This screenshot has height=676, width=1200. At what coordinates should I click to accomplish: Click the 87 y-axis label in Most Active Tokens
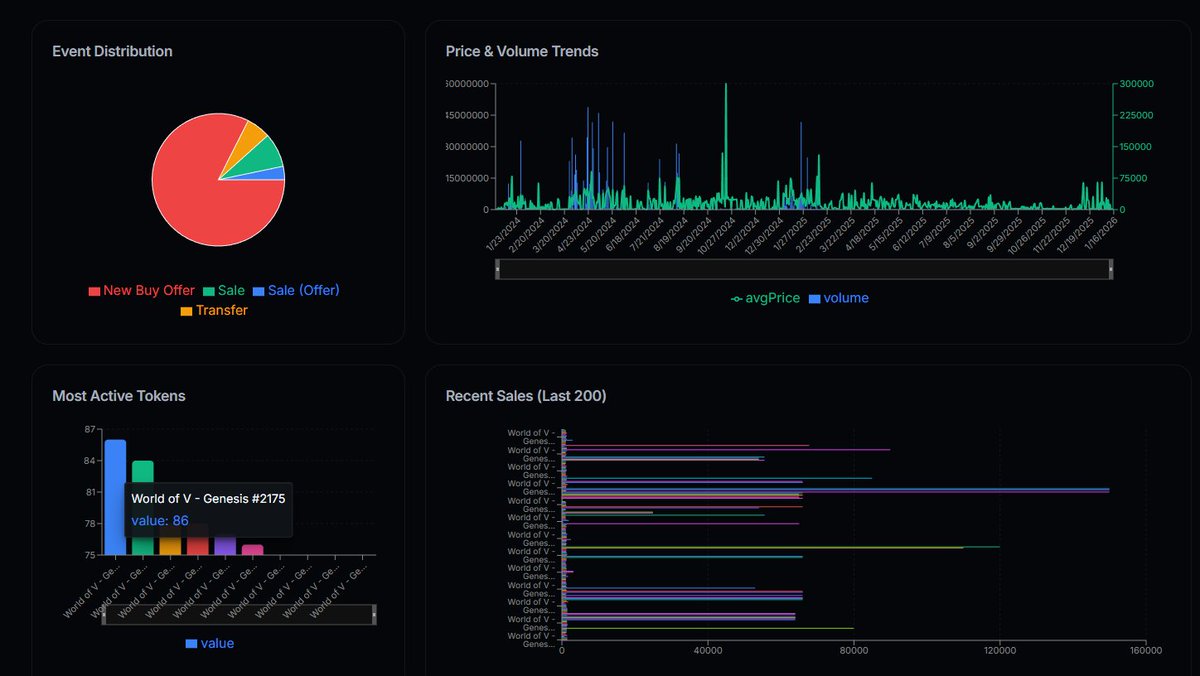coord(91,430)
